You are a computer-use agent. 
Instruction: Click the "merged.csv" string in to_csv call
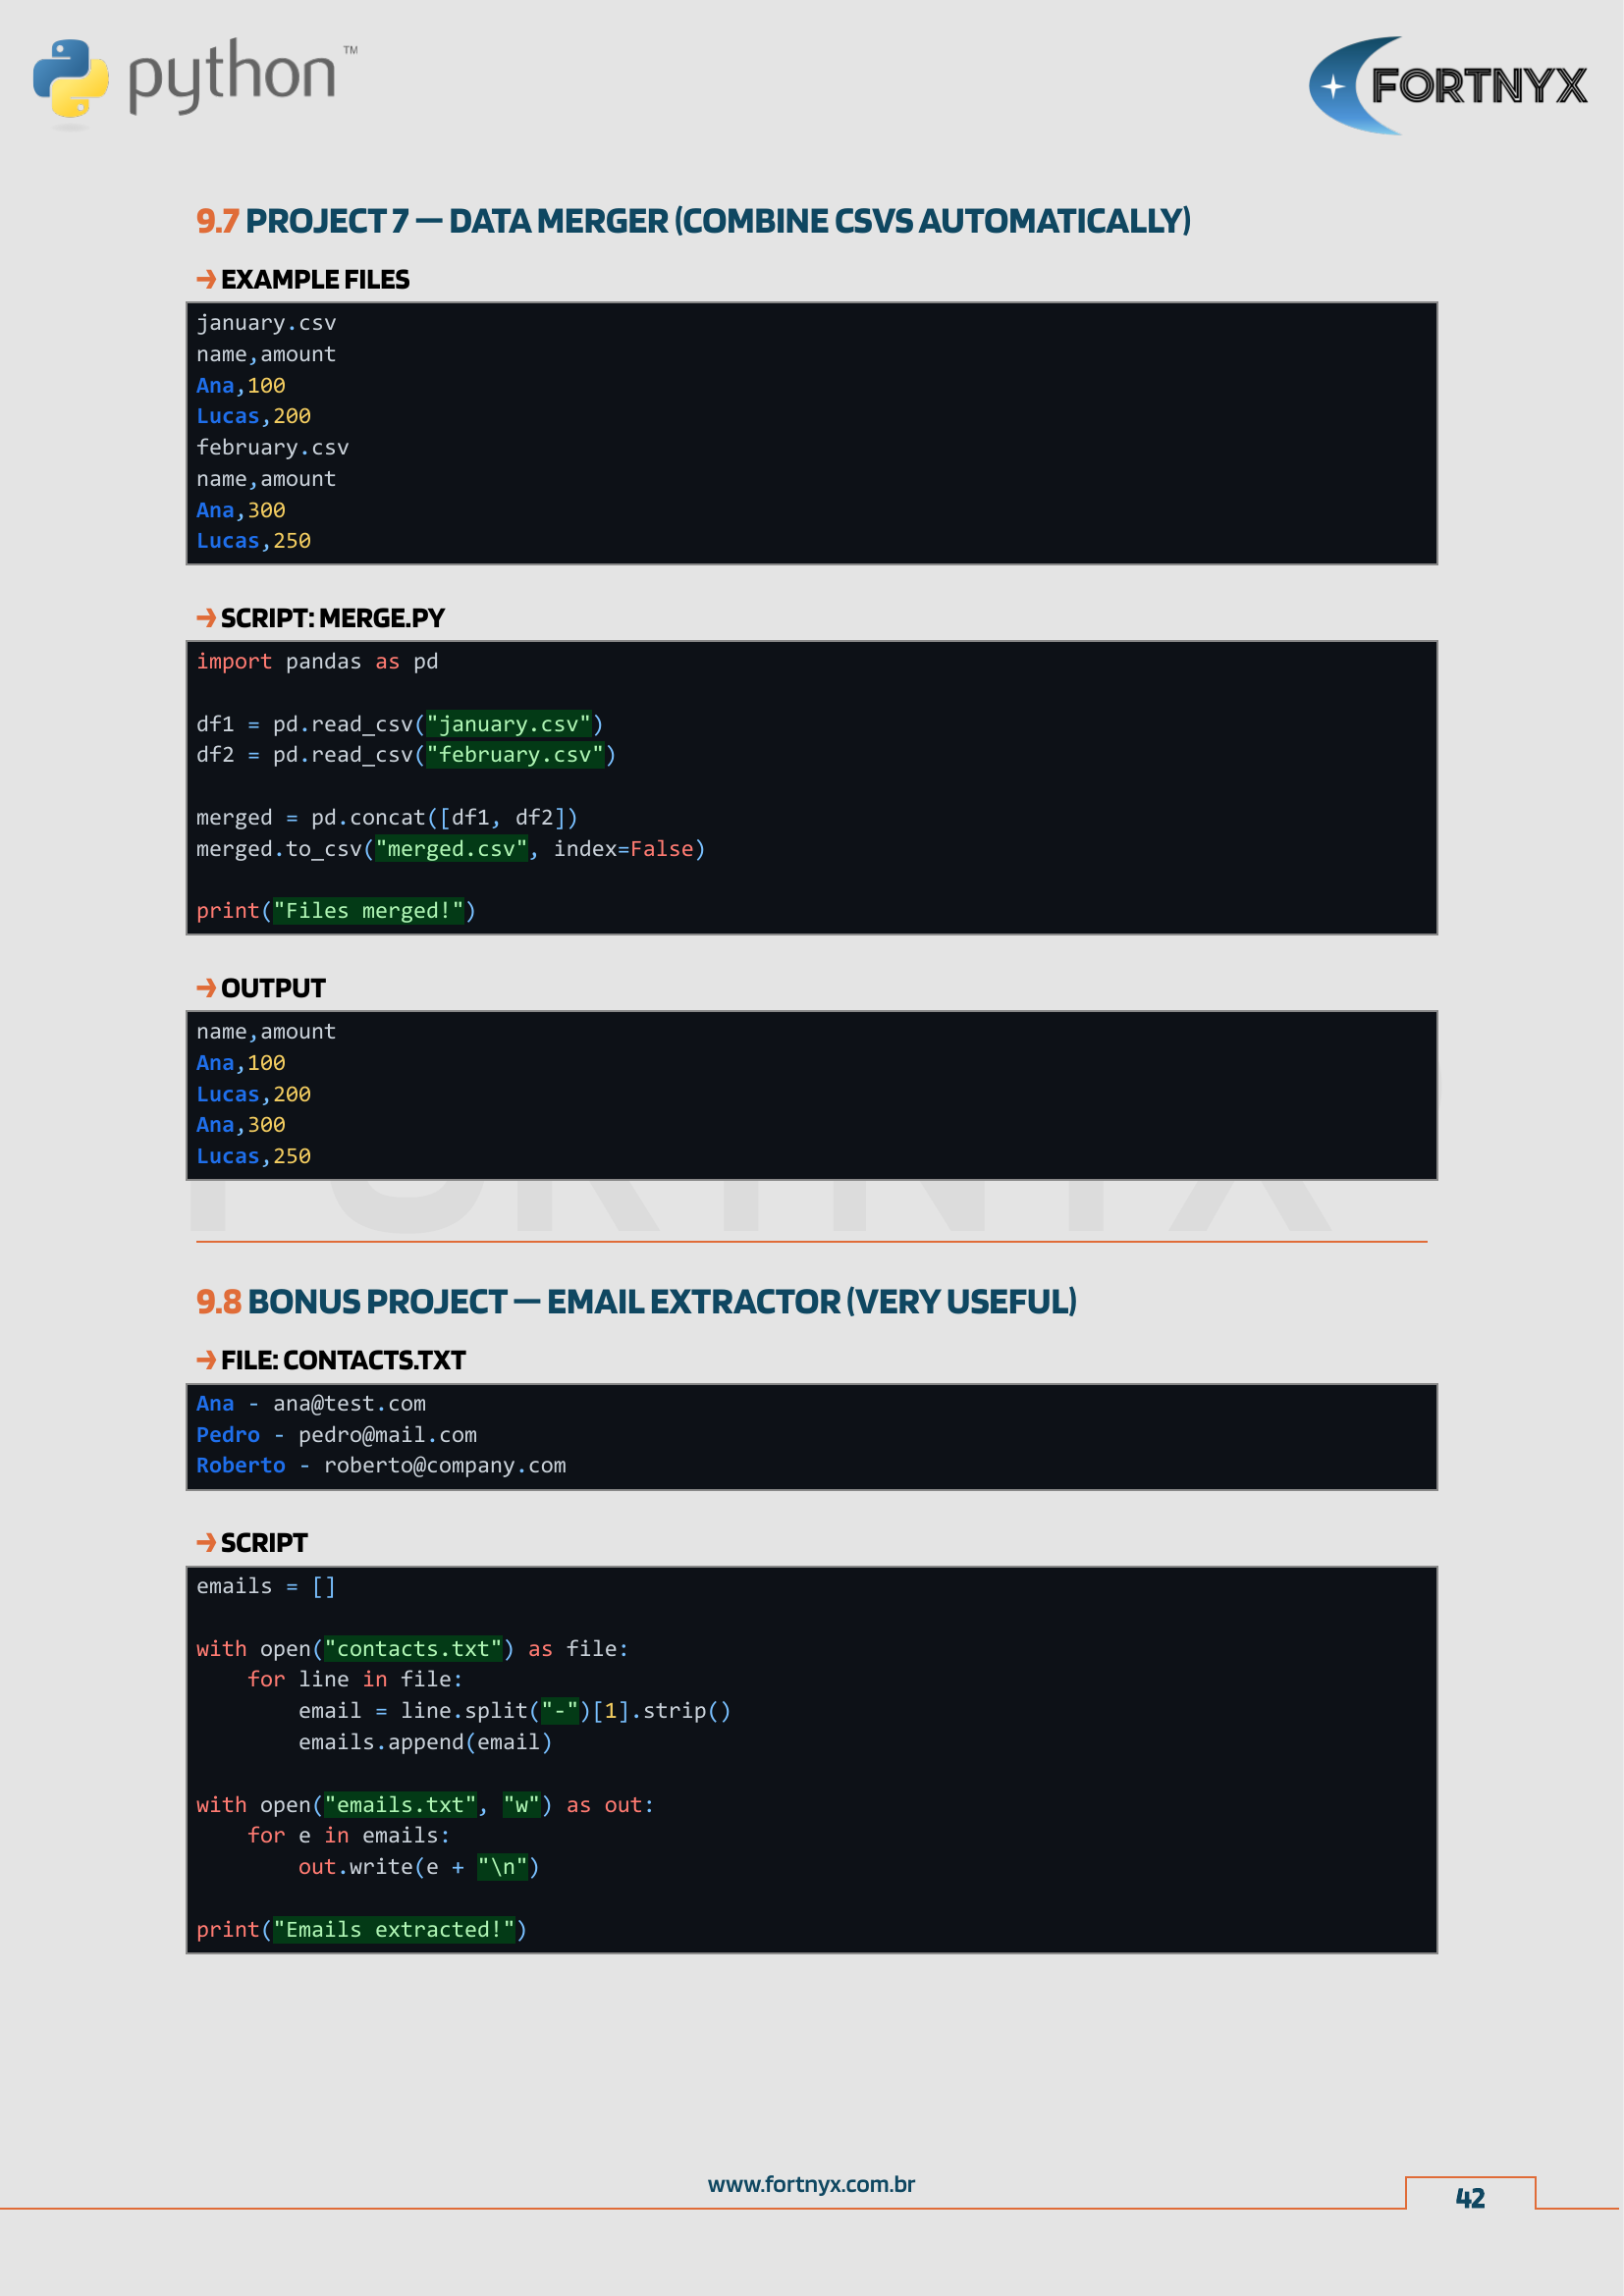(451, 849)
